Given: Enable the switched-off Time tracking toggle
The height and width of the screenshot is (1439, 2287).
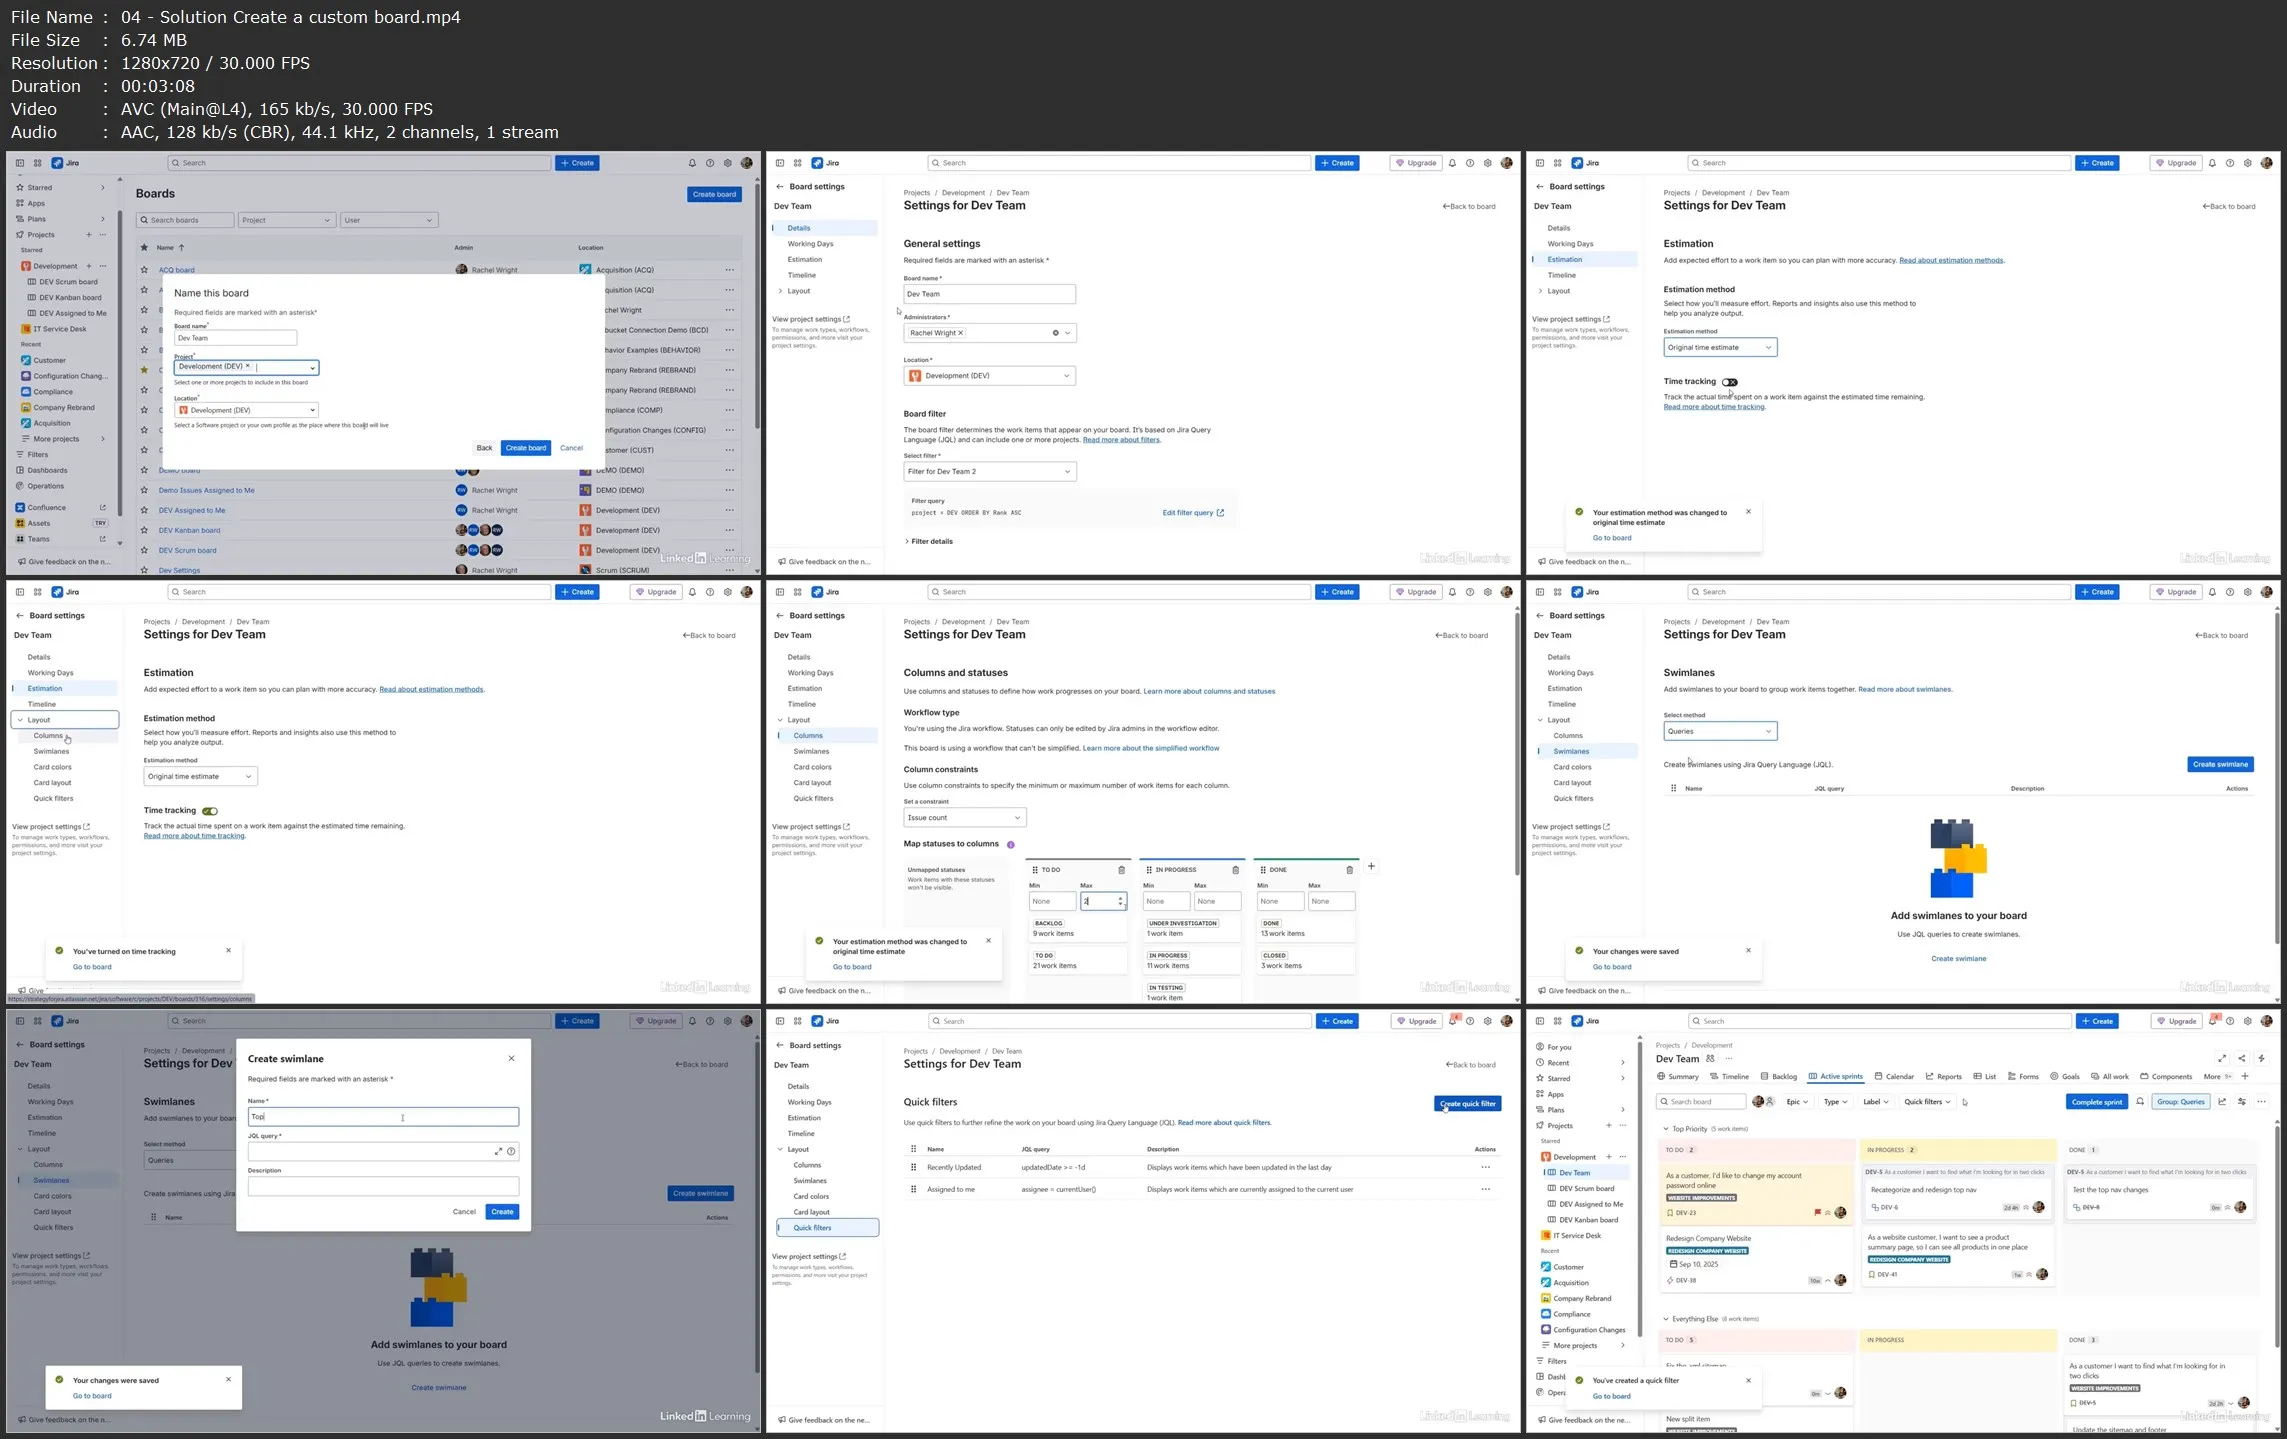Looking at the screenshot, I should [1730, 382].
